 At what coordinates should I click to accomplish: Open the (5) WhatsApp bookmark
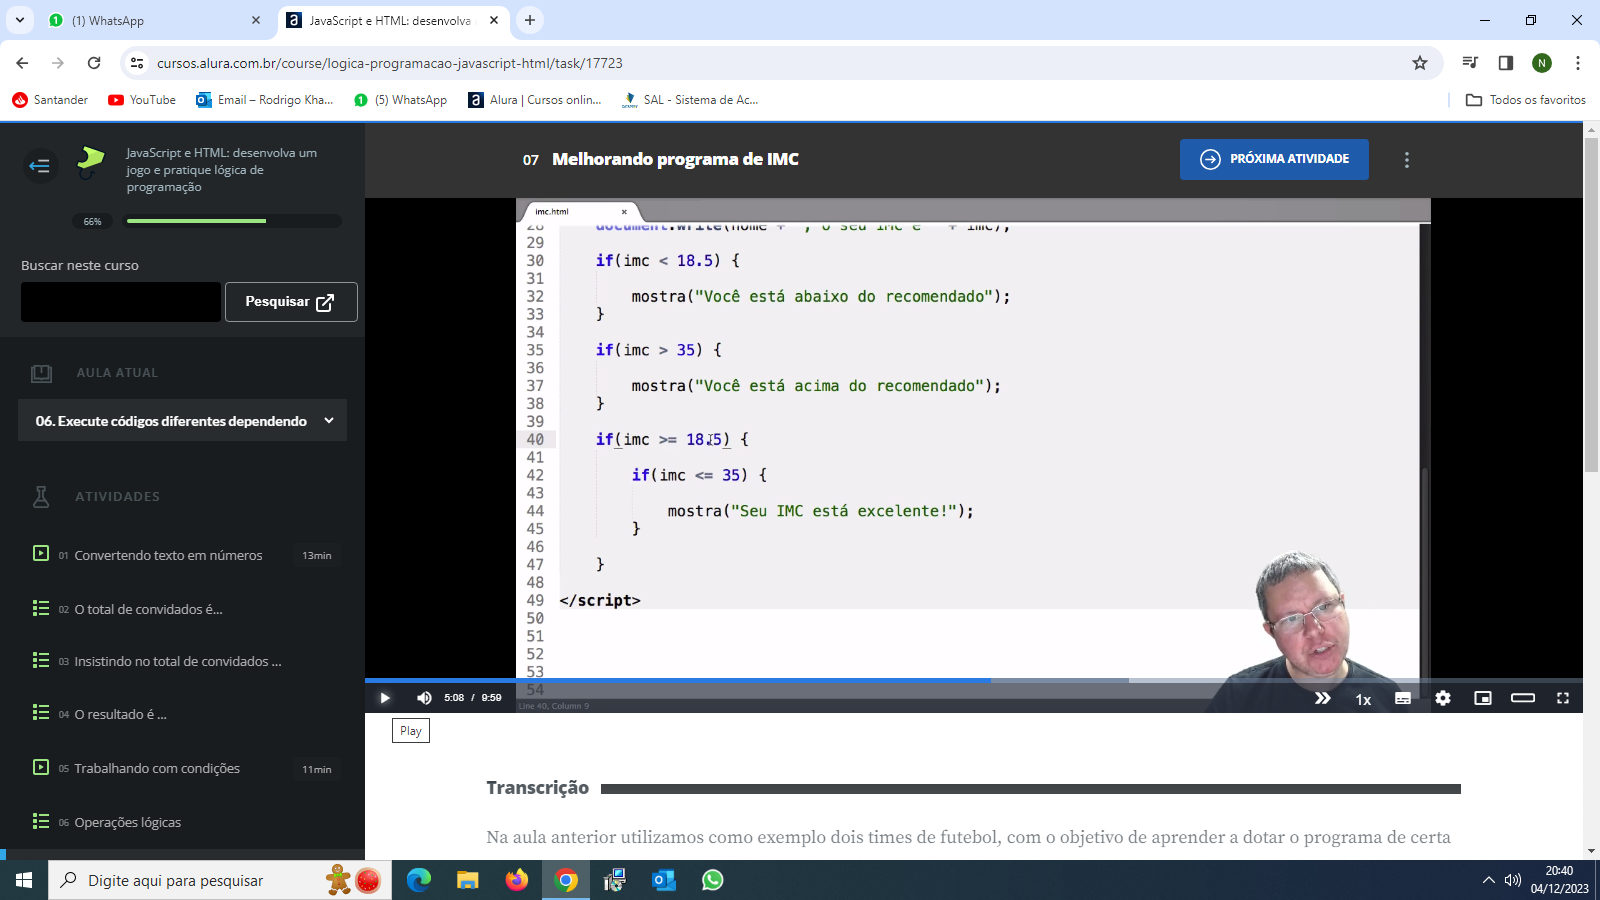pos(400,100)
